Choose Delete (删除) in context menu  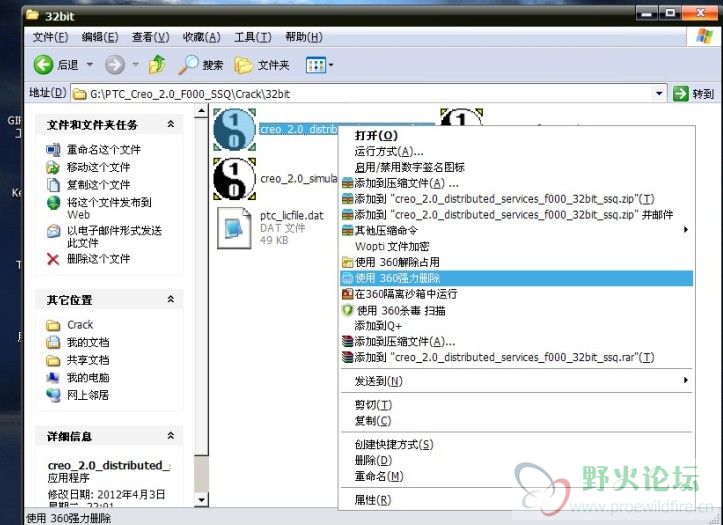(x=516, y=460)
